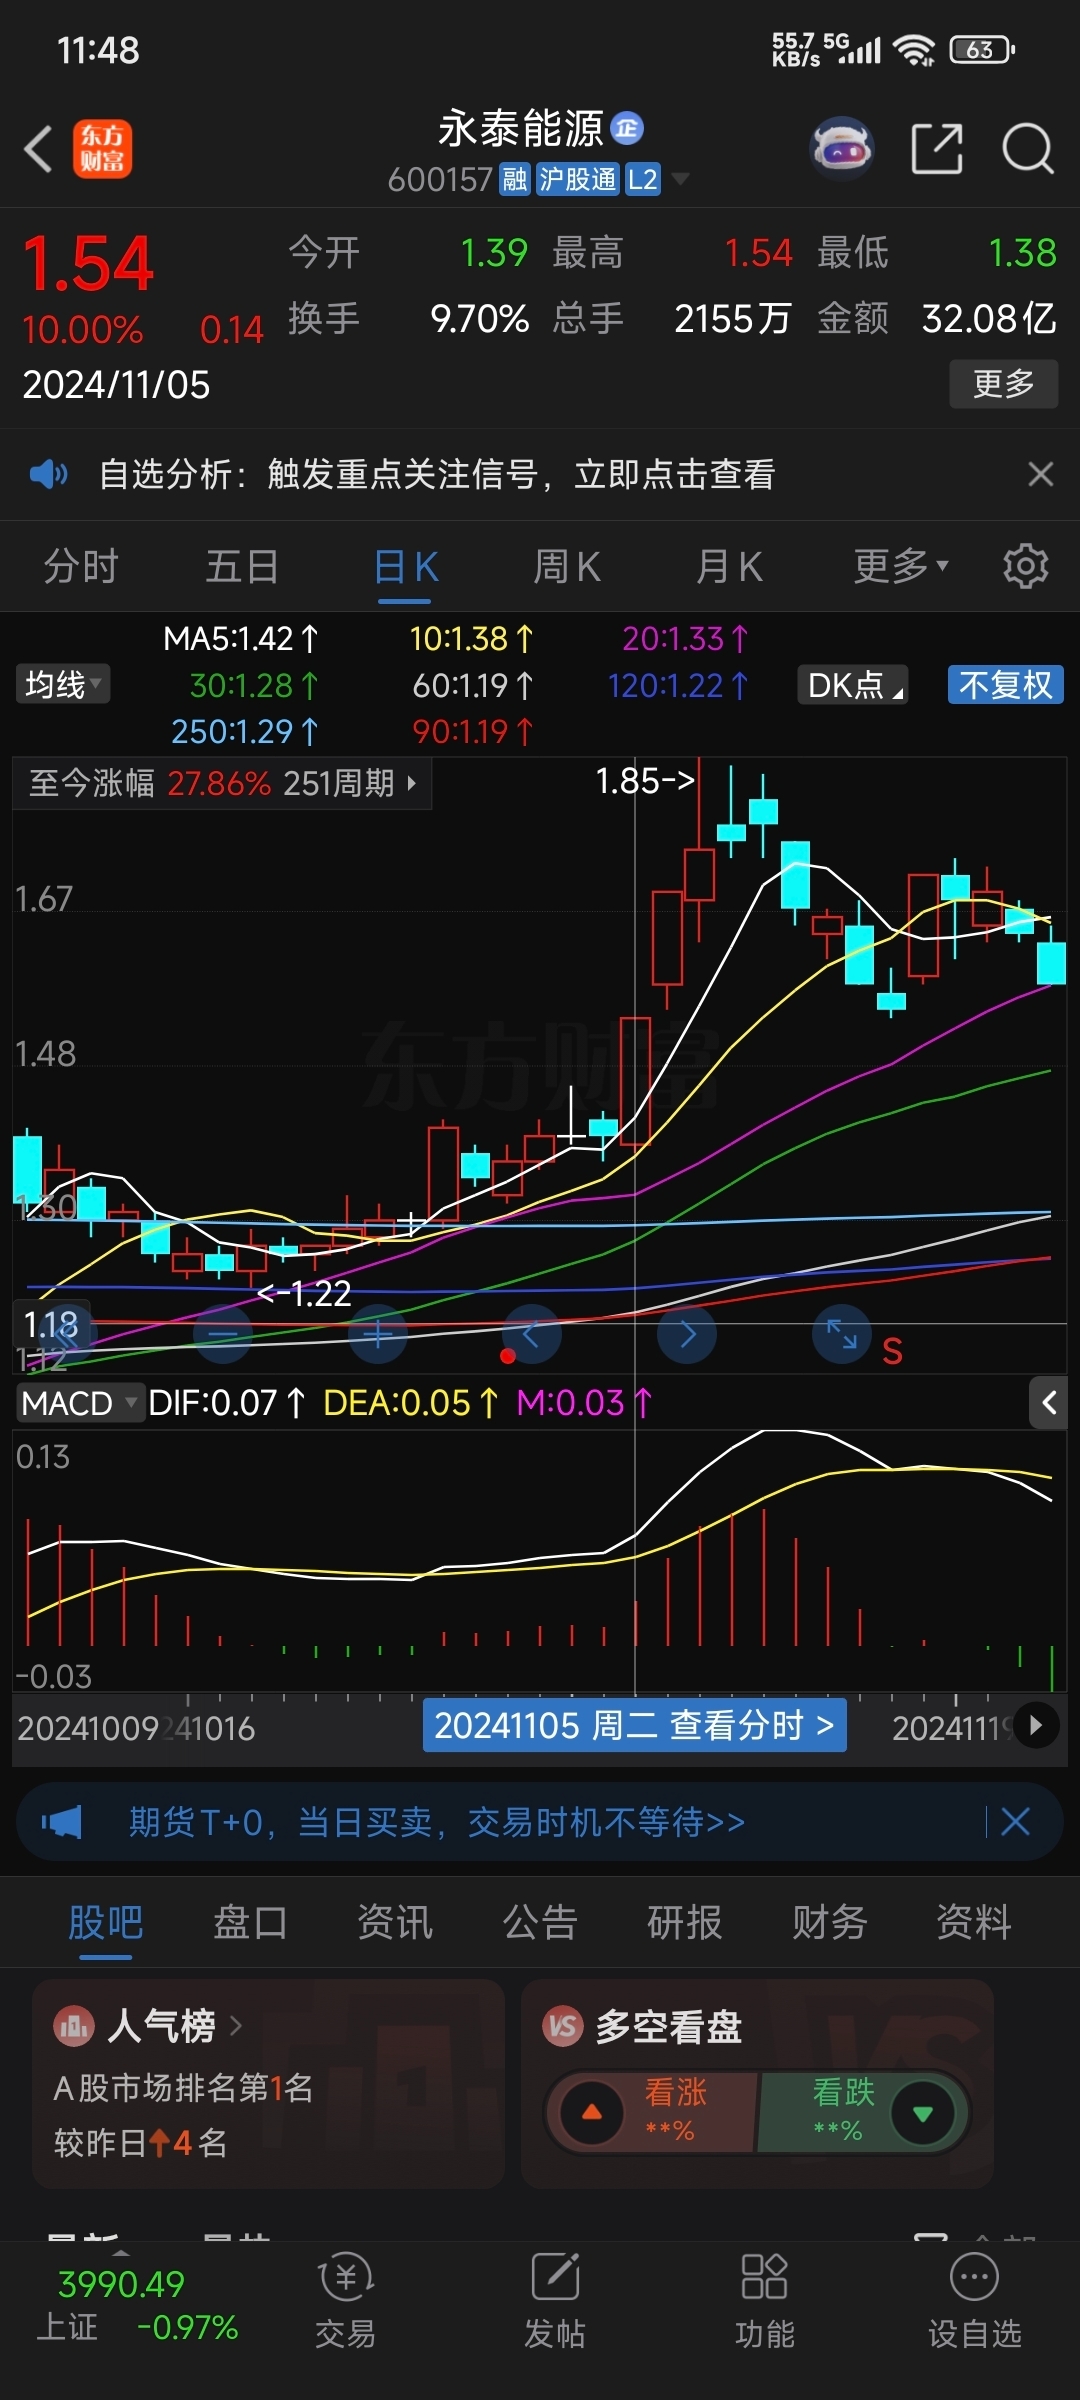This screenshot has height=2400, width=1080.
Task: Move chart cursor right arrow
Action: 687,1334
